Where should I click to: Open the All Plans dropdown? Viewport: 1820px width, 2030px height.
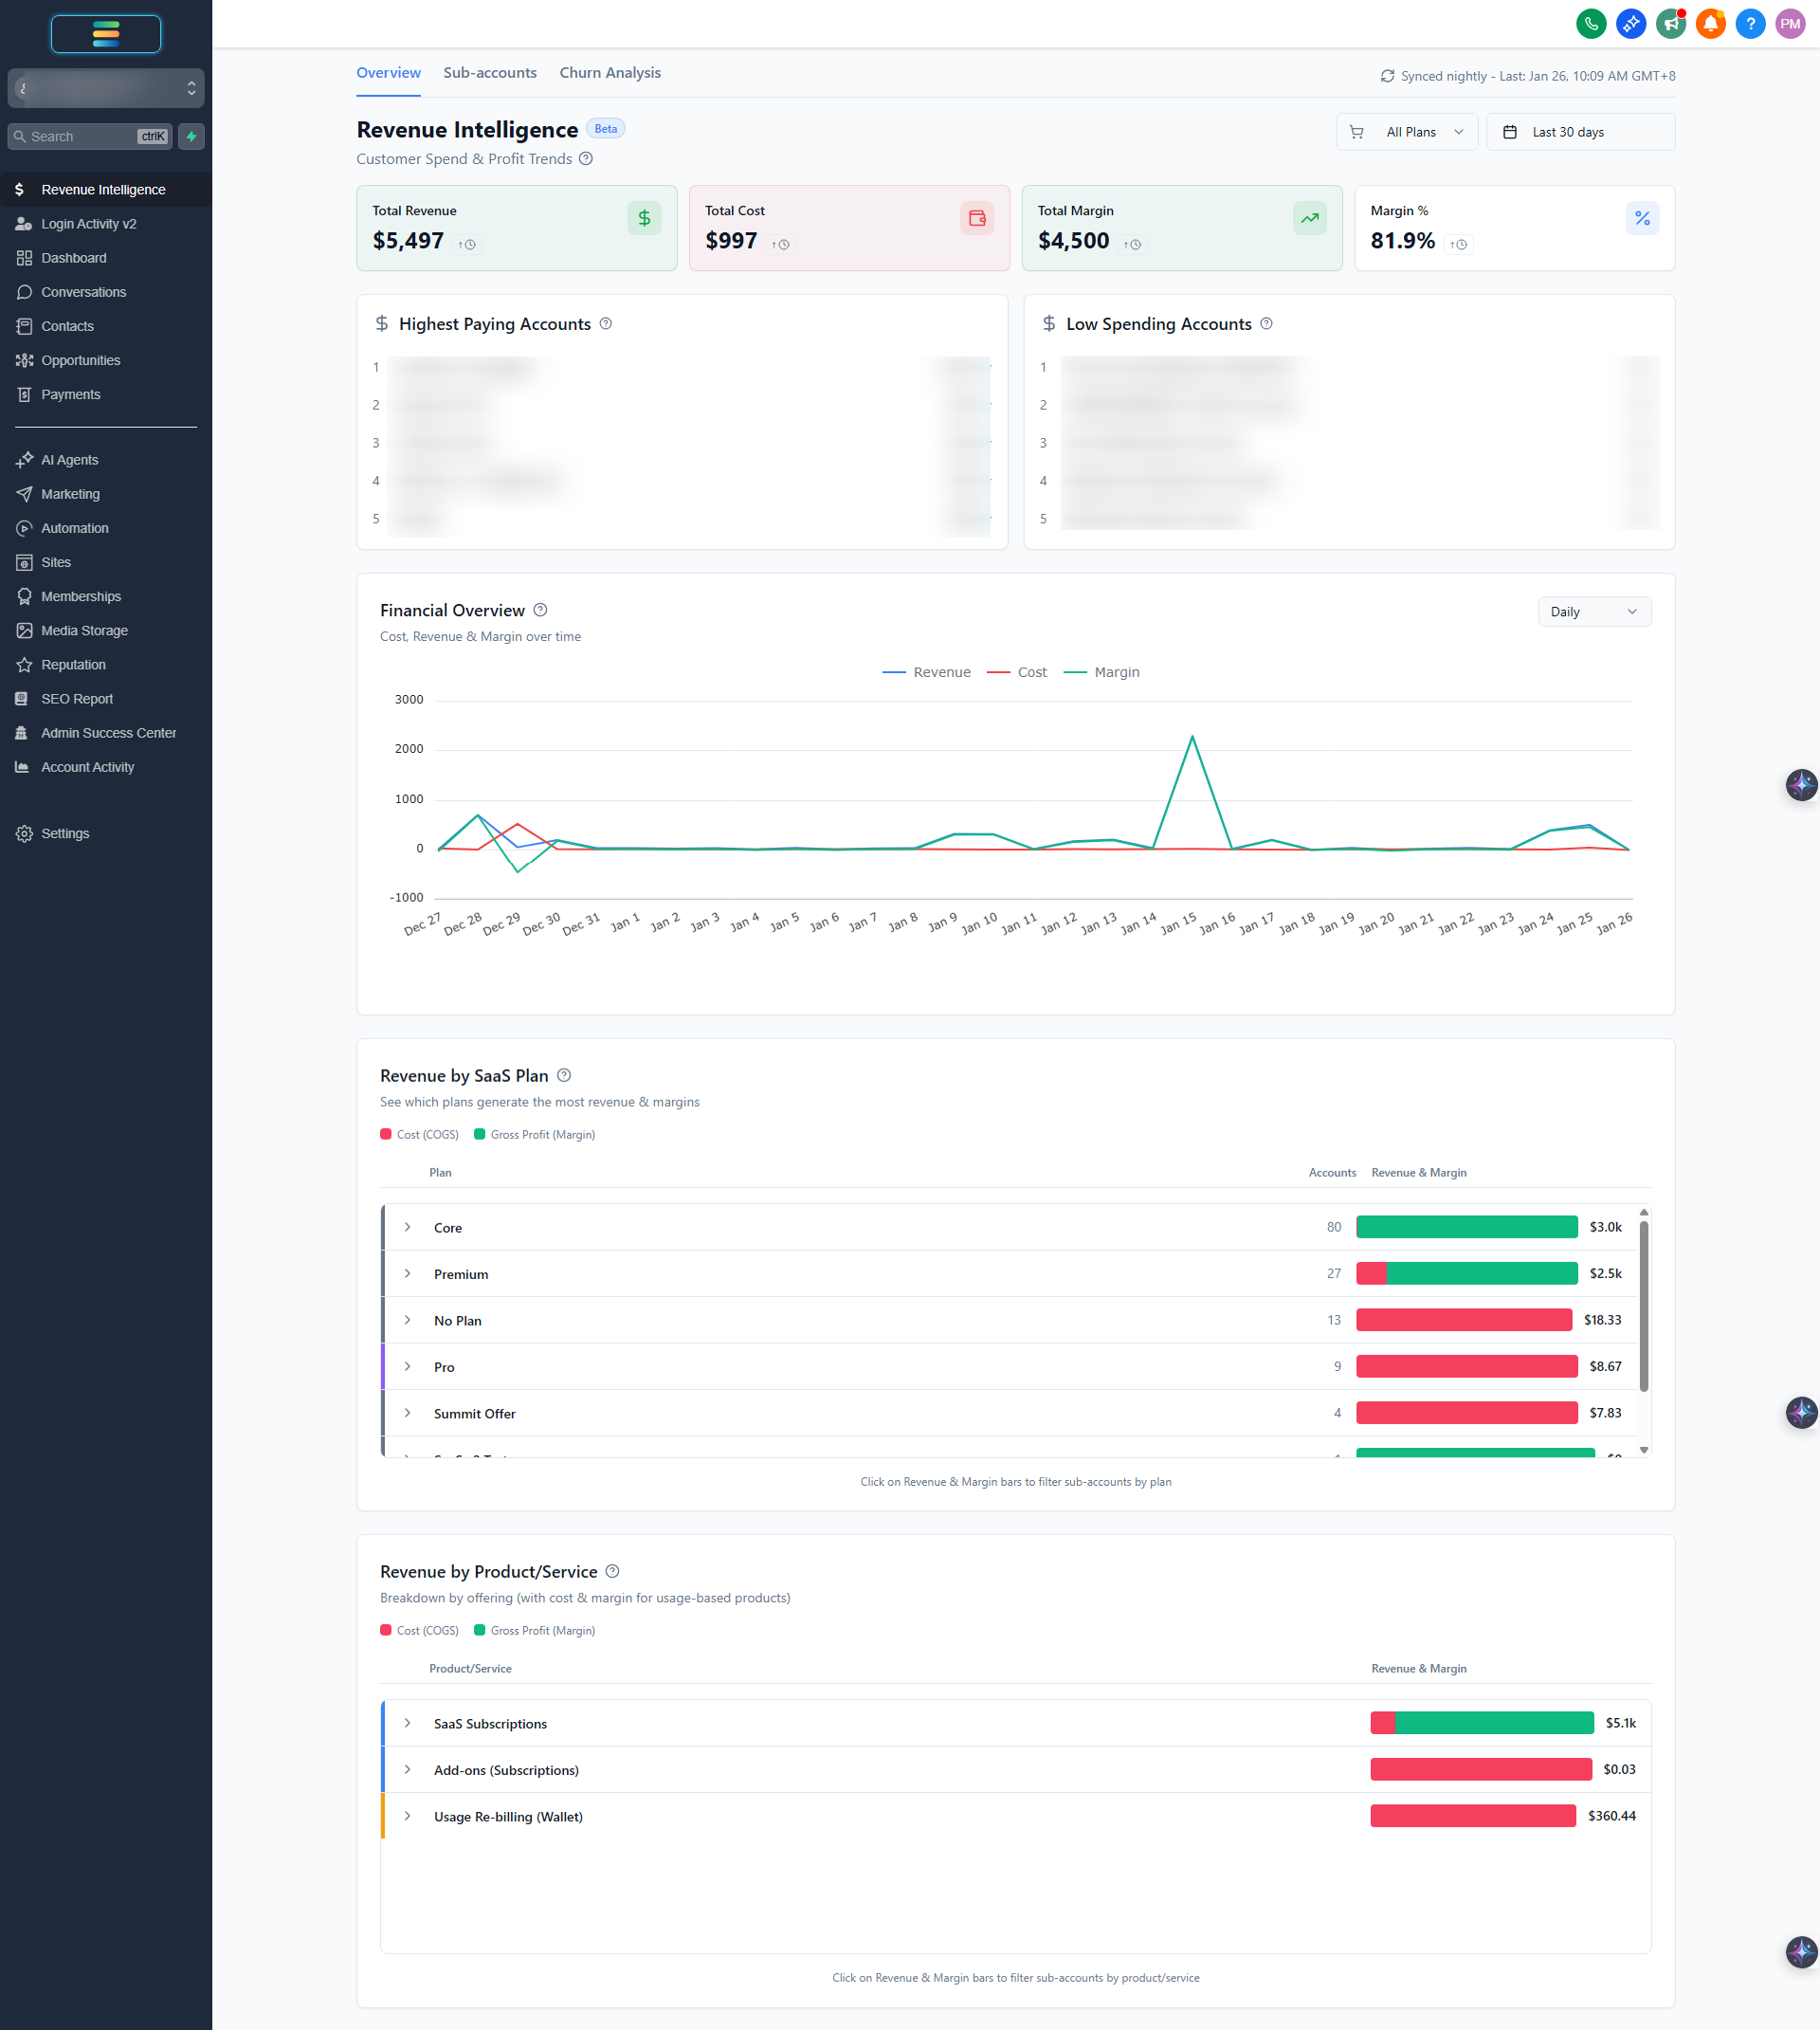click(x=1406, y=132)
